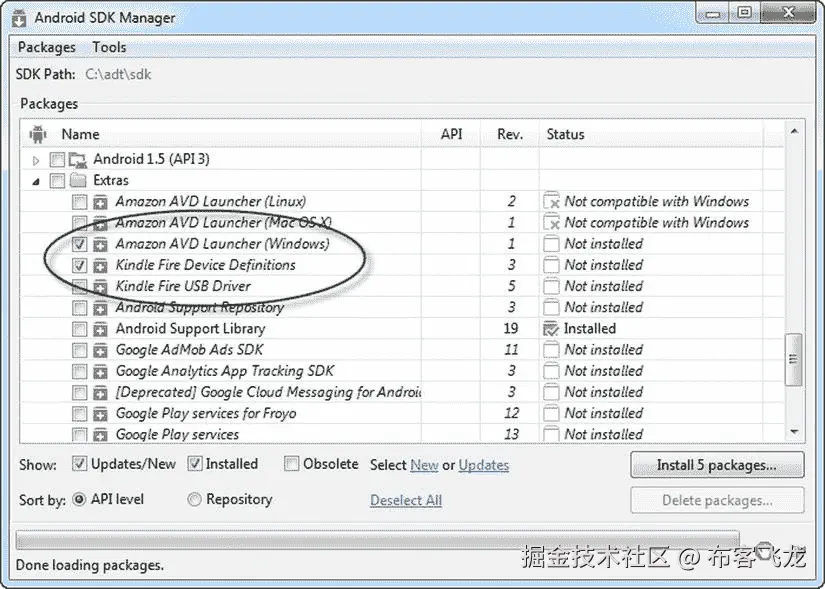The height and width of the screenshot is (589, 825).
Task: Click status icon for Android Support Repository
Action: click(551, 307)
